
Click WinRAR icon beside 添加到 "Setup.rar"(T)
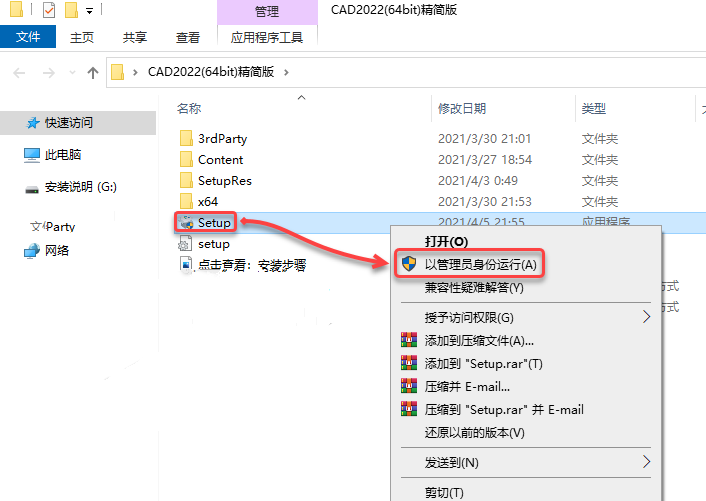point(409,363)
